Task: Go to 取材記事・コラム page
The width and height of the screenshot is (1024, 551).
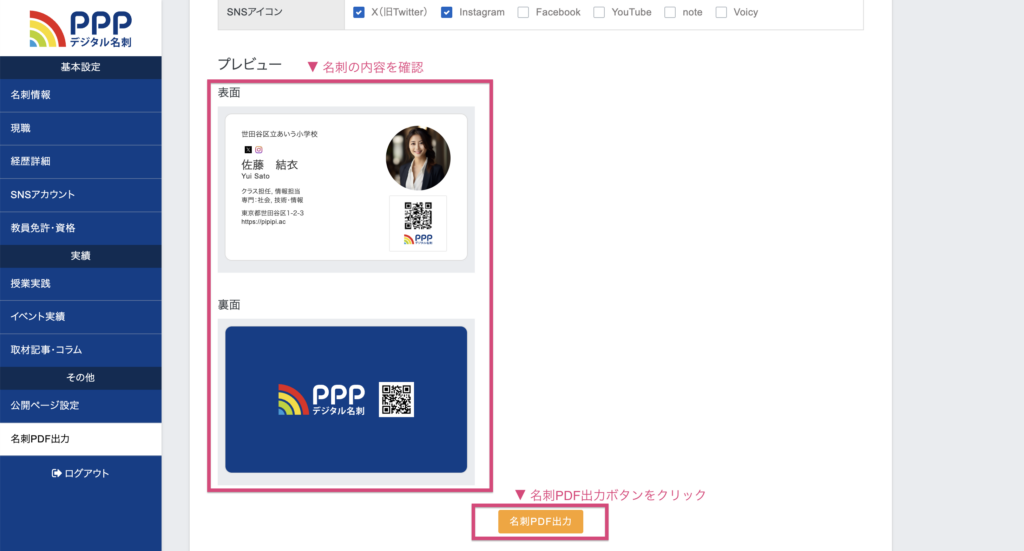Action: (81, 351)
